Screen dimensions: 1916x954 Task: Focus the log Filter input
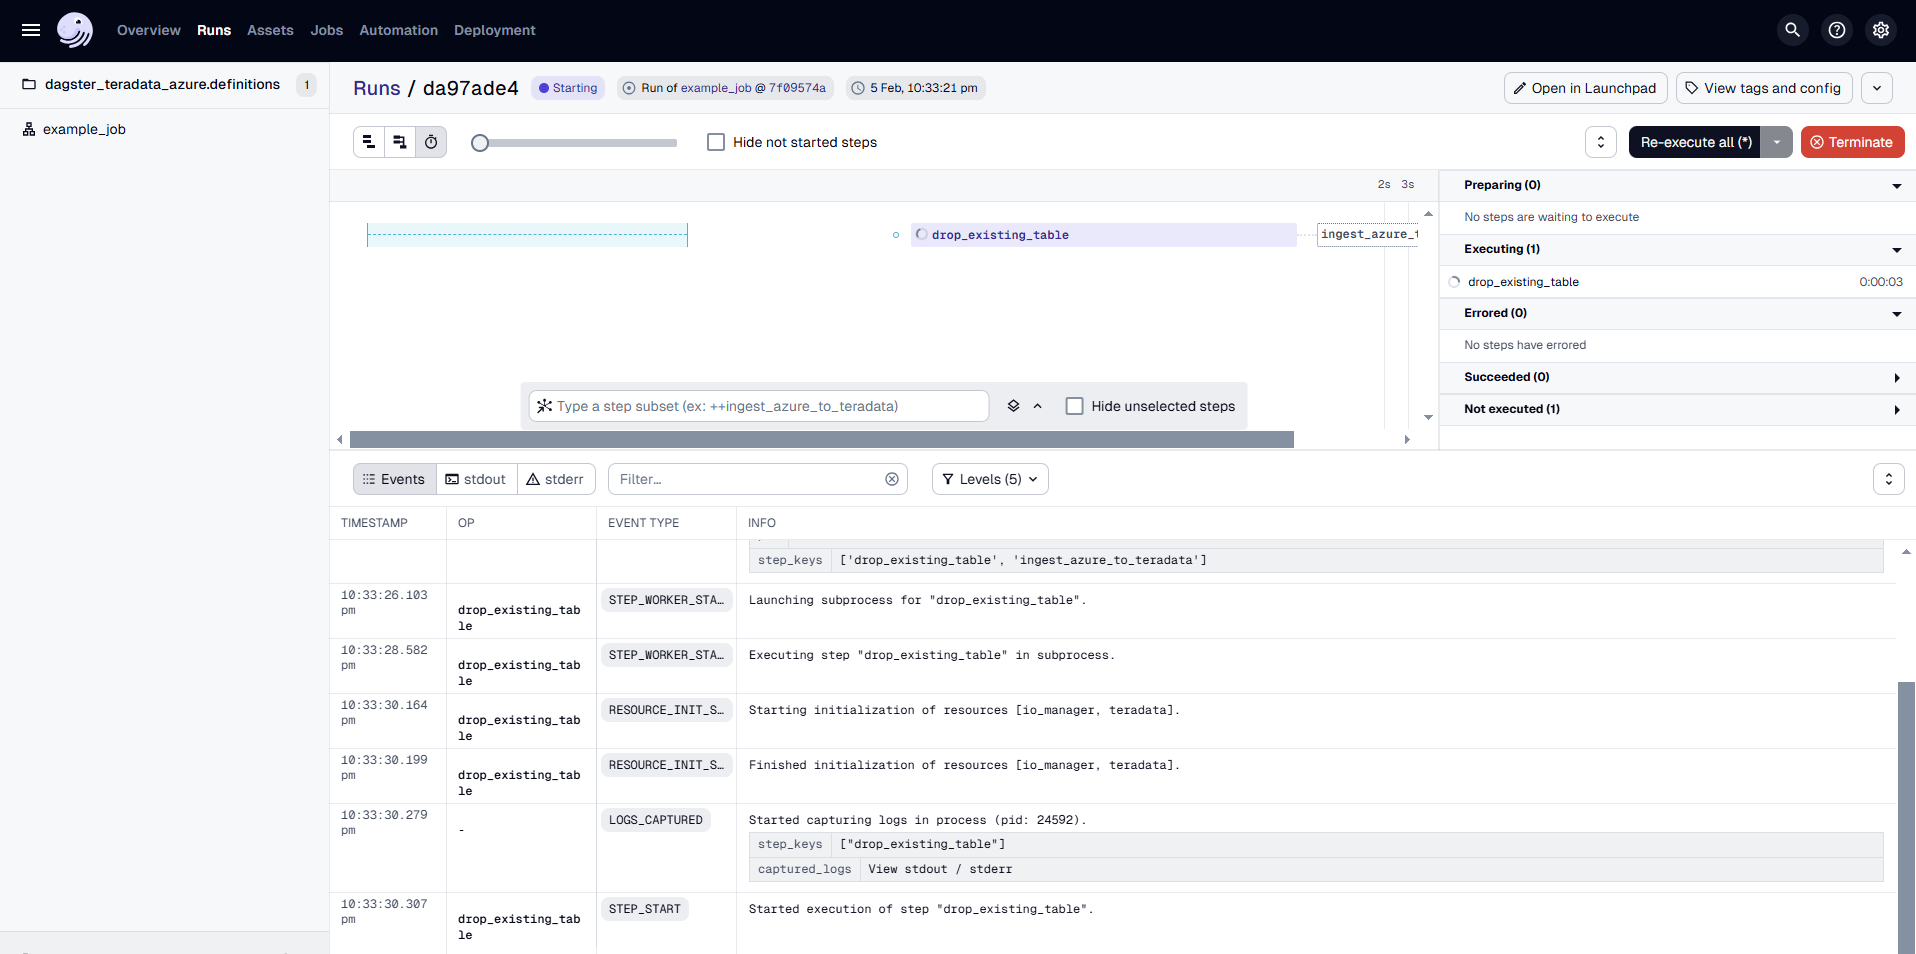click(x=758, y=479)
